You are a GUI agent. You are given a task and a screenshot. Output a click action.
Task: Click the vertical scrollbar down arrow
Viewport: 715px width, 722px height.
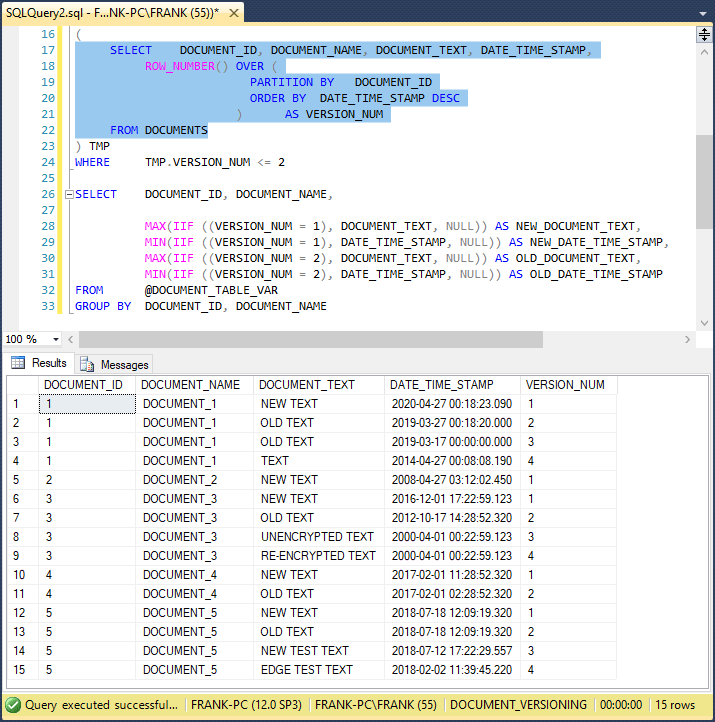click(x=704, y=323)
